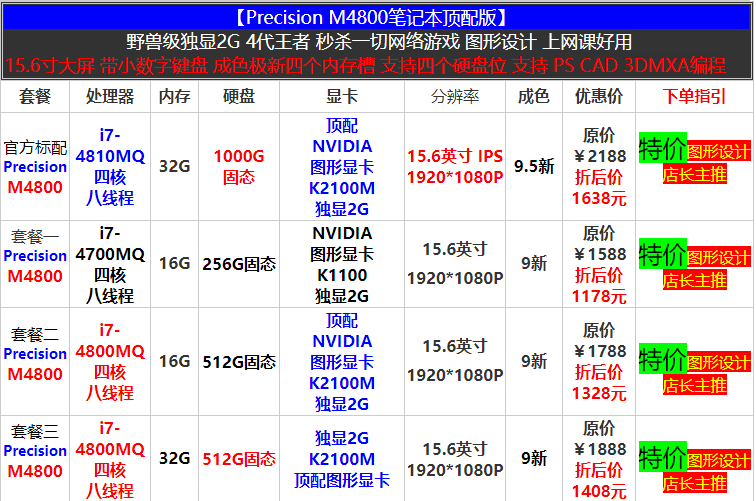756x501 pixels.
Task: Click the black 512G固态 cell in 套餐二 row
Action: (239, 362)
